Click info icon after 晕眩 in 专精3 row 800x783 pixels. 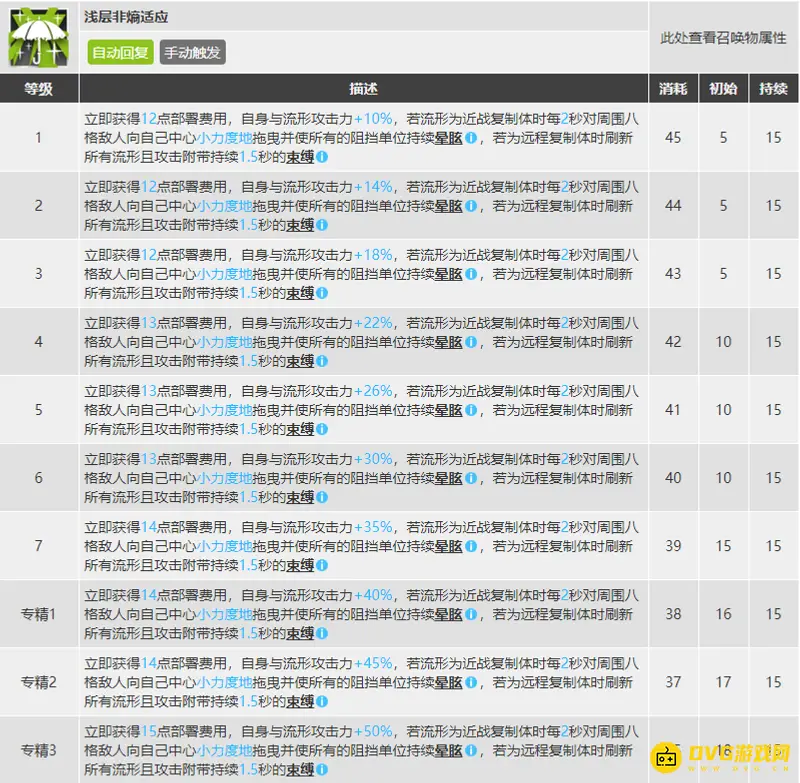(471, 750)
